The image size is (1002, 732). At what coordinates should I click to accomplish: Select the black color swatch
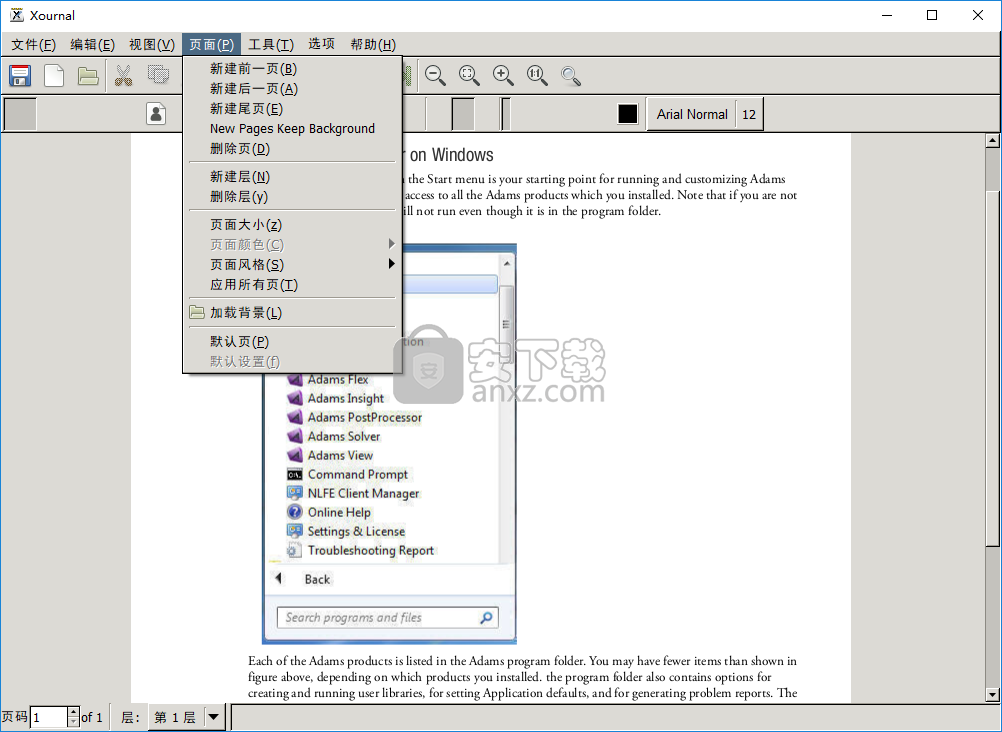point(628,114)
